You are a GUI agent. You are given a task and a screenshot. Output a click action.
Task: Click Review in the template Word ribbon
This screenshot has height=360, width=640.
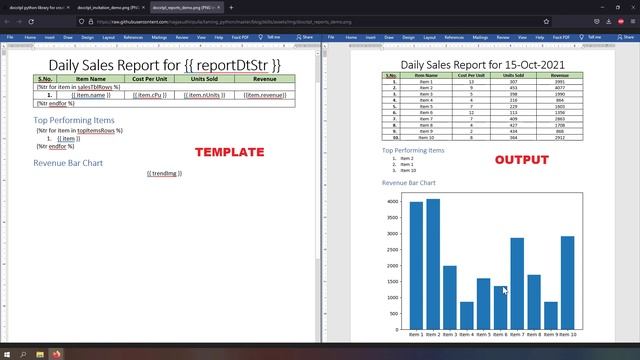(x=182, y=37)
